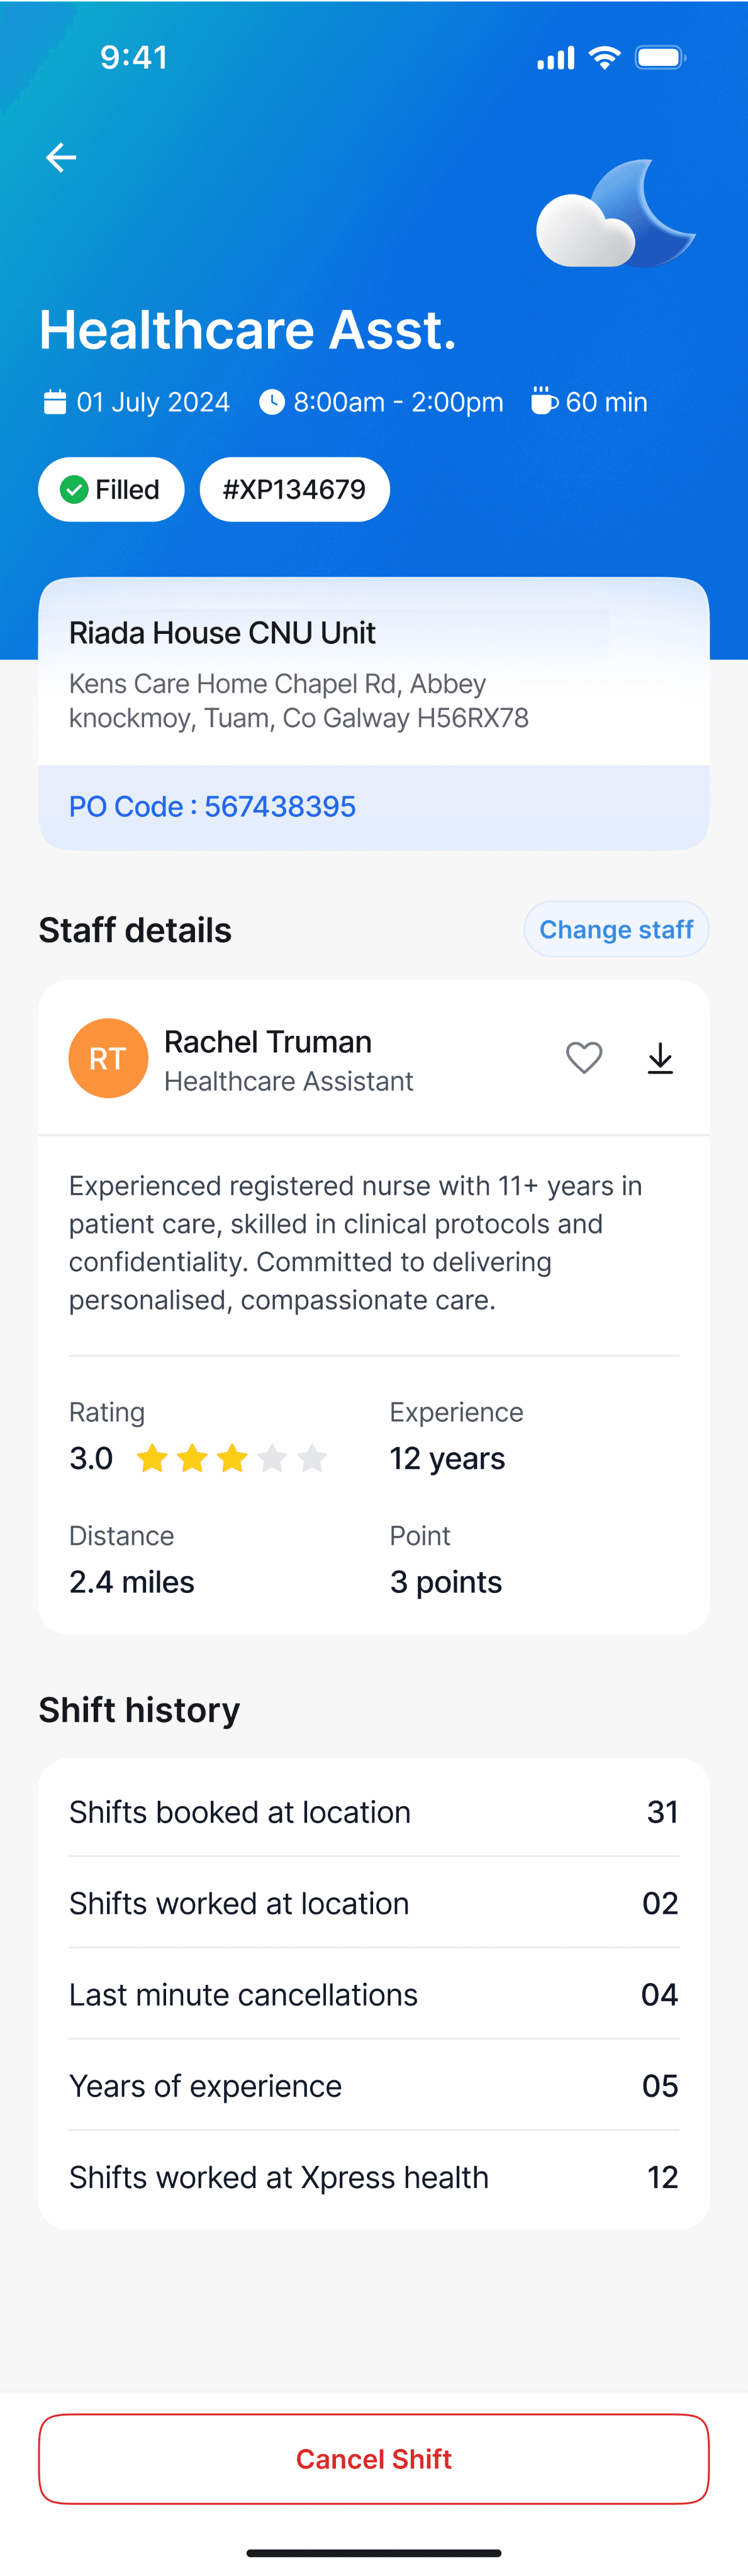Click the clock icon beside shift time
Viewport: 748px width, 2576px height.
click(271, 402)
